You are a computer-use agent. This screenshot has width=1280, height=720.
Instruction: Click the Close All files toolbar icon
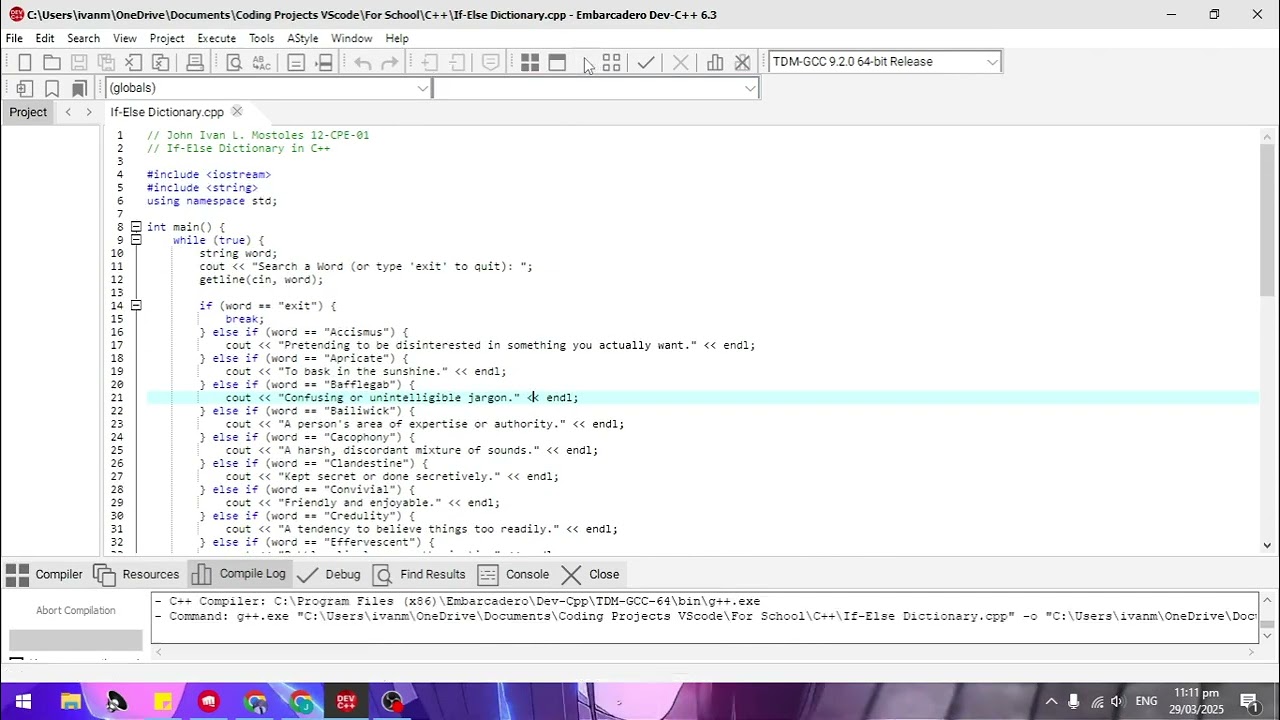160,62
